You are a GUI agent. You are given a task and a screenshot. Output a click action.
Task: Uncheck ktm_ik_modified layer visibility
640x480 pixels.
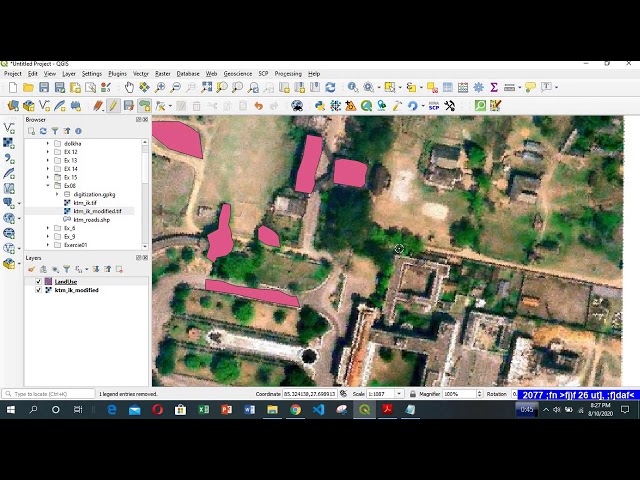click(38, 290)
